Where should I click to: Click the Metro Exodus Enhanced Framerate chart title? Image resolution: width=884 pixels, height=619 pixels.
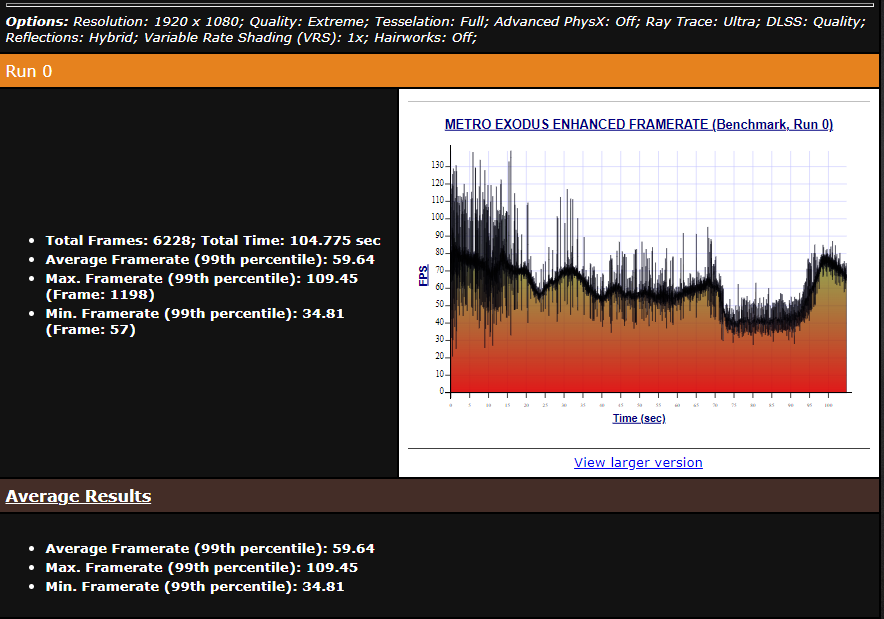(x=638, y=125)
